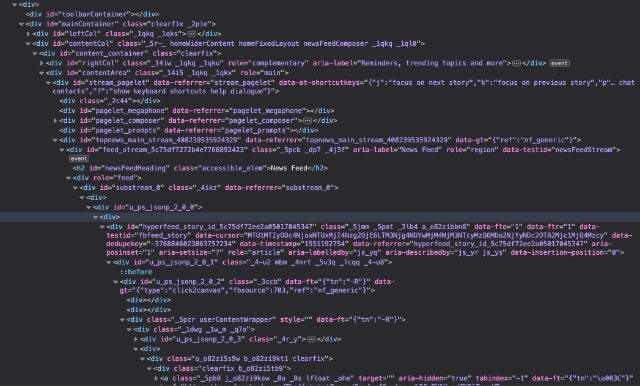Click the role="main" attribute on contentArea
The width and height of the screenshot is (640, 386).
pos(263,73)
